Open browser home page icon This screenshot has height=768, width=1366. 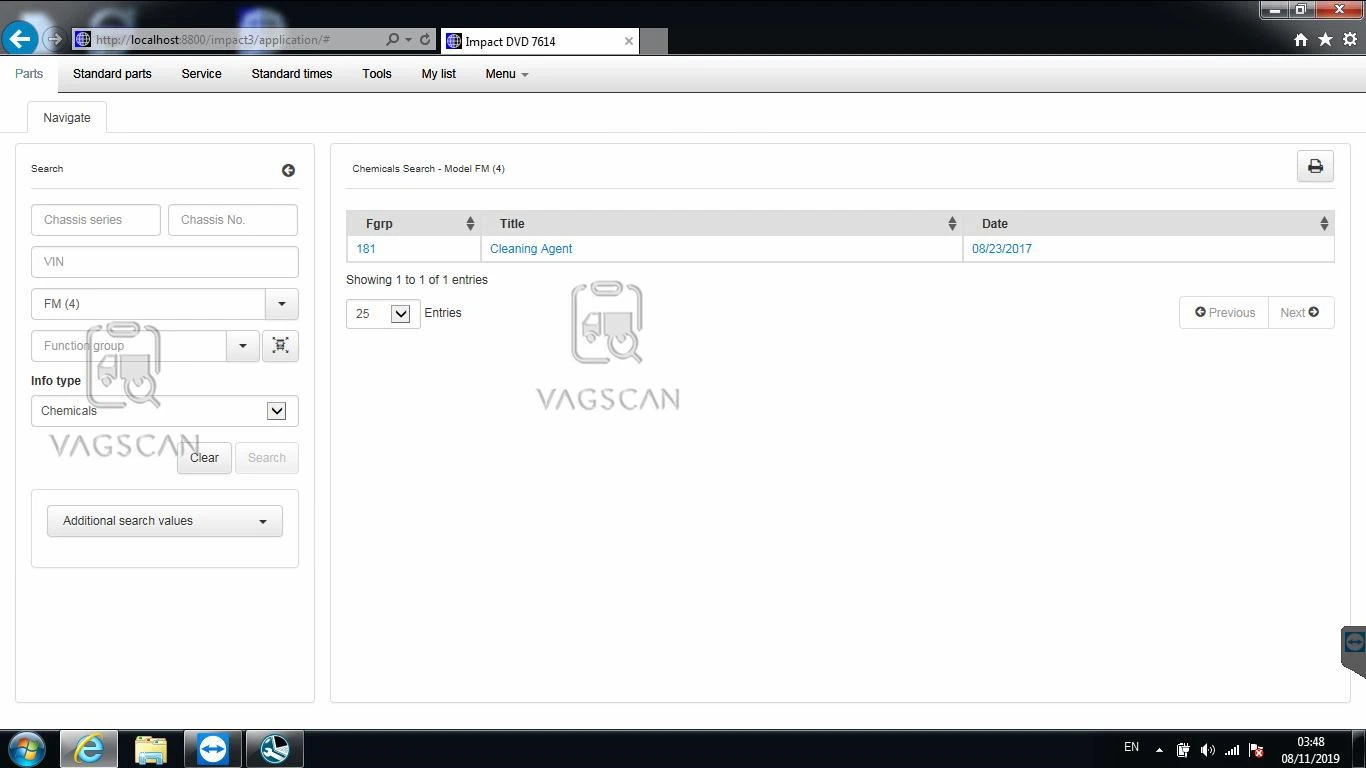click(1301, 40)
